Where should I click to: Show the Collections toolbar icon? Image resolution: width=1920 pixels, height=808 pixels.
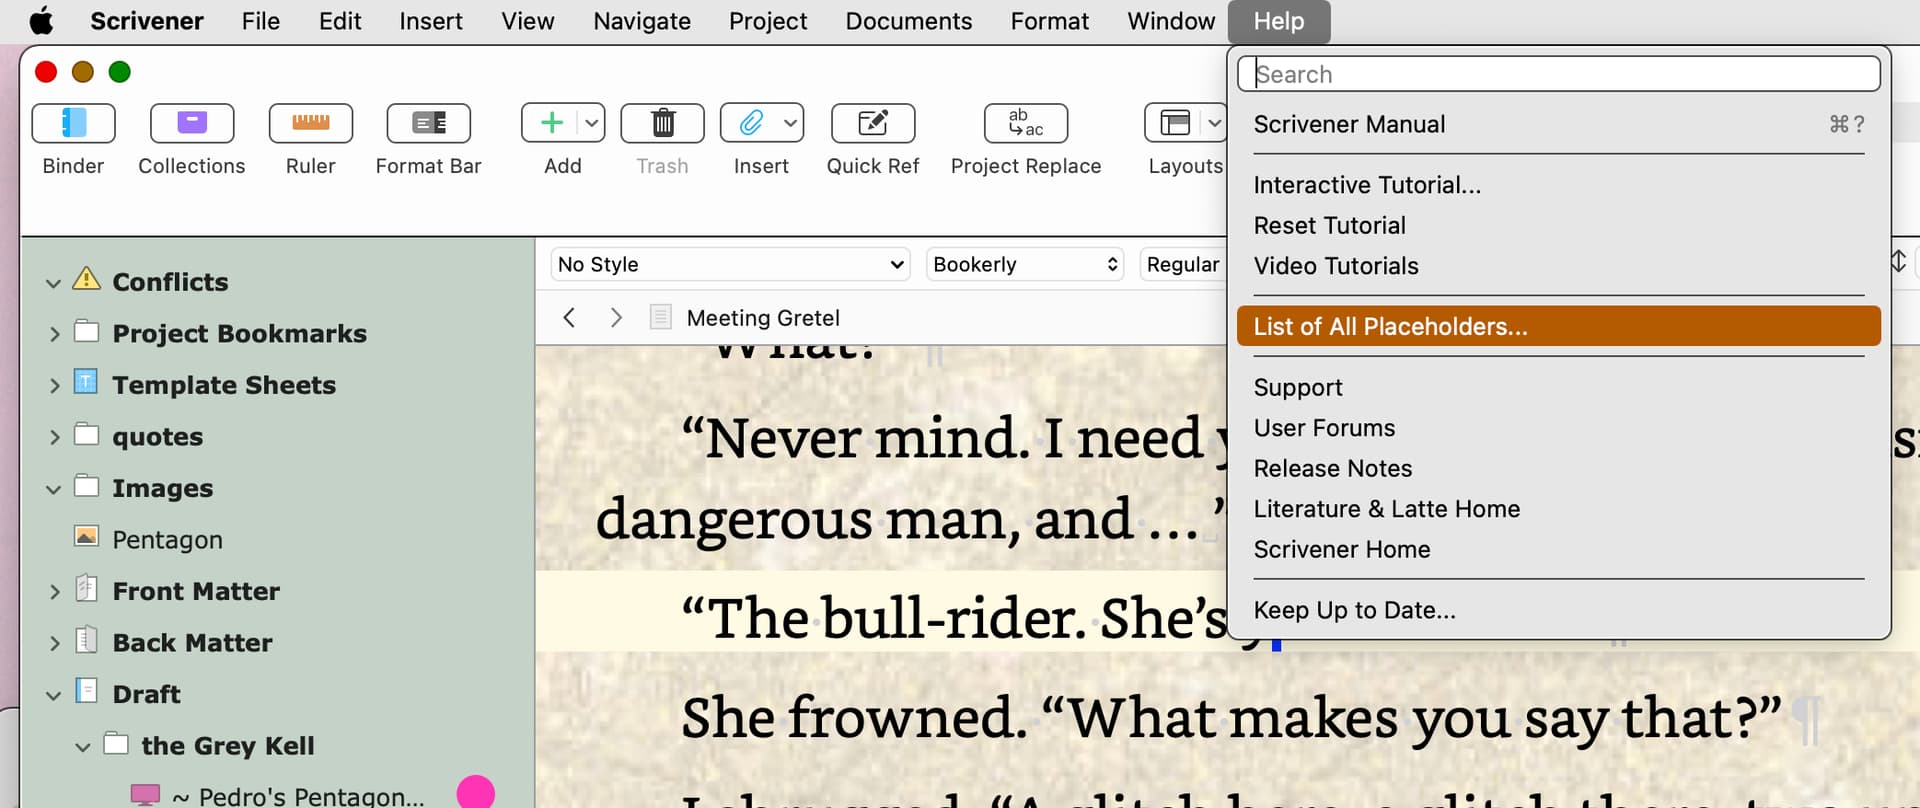pyautogui.click(x=191, y=123)
